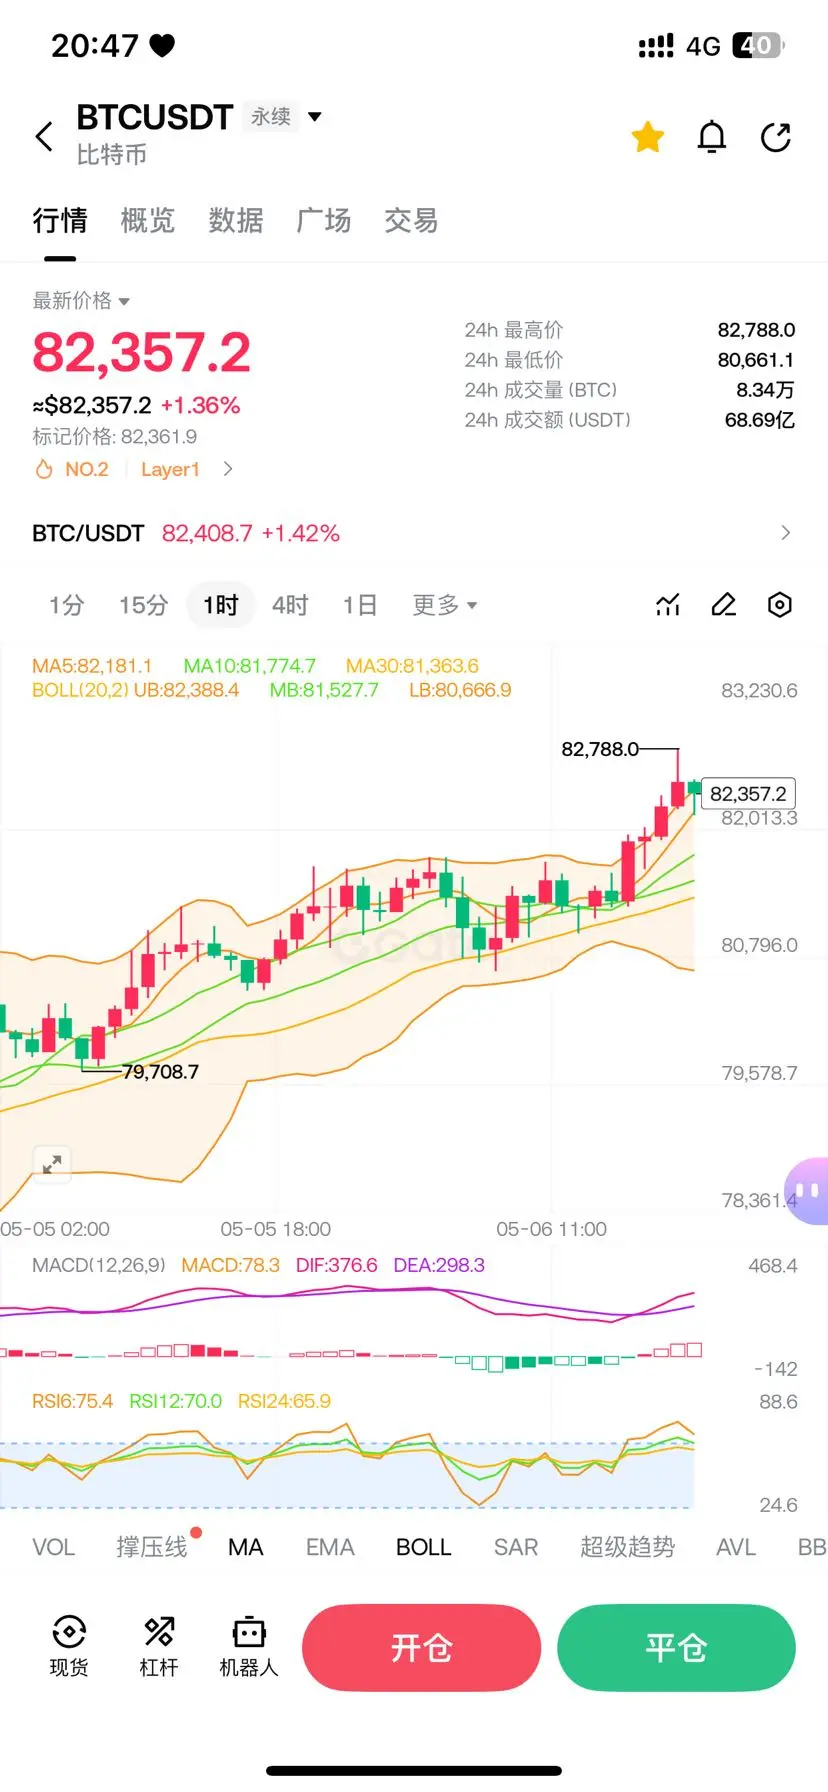Switch to 数据 tab
The height and width of the screenshot is (1792, 828).
point(236,220)
